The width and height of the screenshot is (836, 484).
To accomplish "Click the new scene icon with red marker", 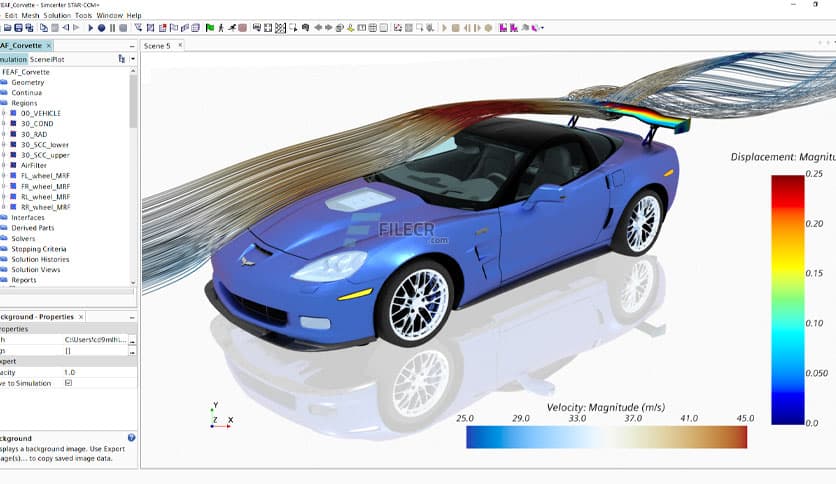I will (x=162, y=28).
